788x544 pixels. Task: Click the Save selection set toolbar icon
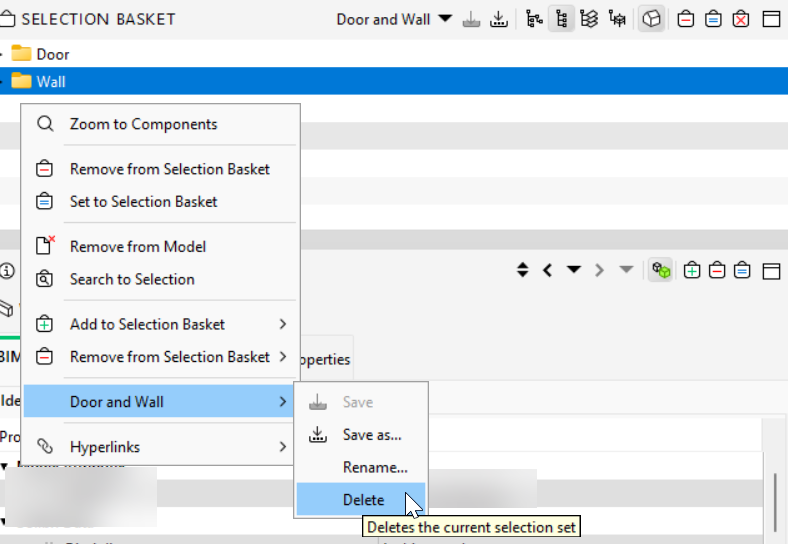coord(471,20)
